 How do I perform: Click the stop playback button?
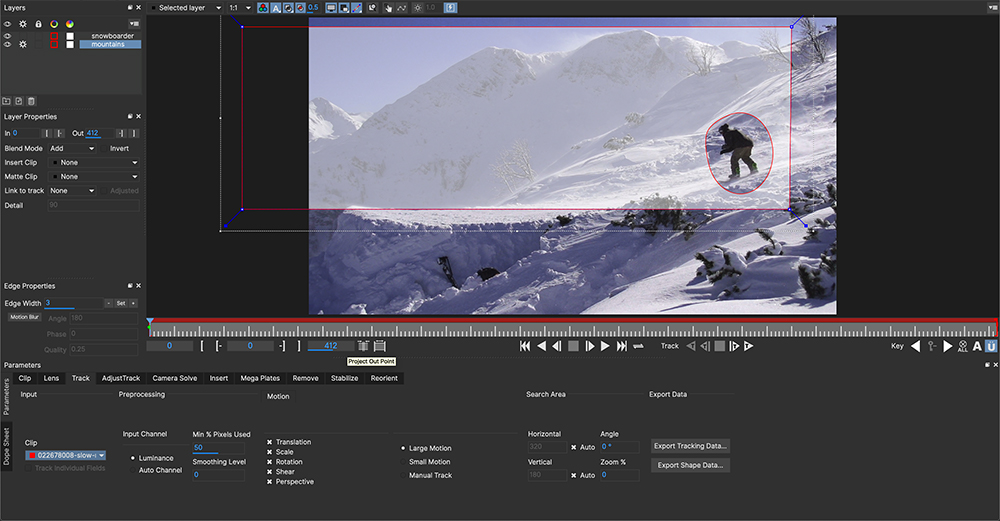[573, 346]
